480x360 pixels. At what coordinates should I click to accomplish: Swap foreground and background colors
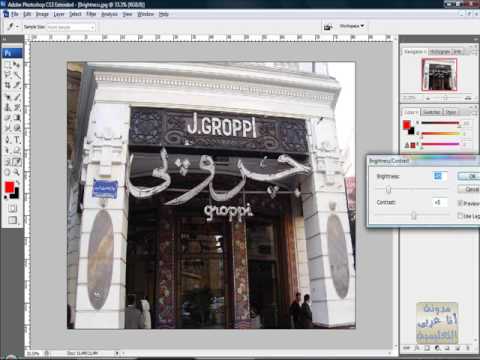(x=17, y=182)
